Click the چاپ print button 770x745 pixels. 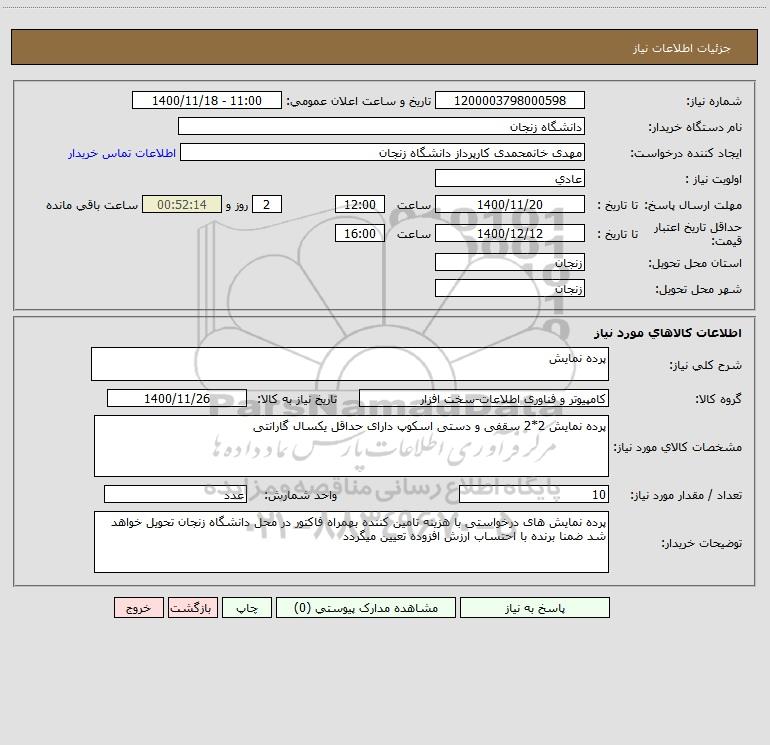247,607
